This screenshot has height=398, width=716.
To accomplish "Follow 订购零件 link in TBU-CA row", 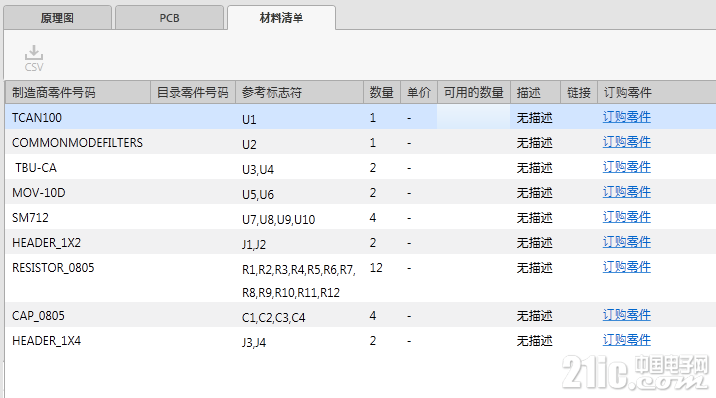I will pyautogui.click(x=626, y=168).
